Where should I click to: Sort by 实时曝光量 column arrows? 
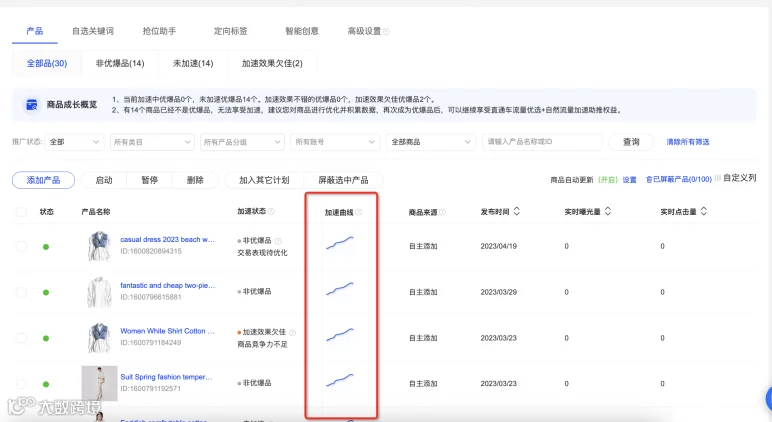pyautogui.click(x=608, y=211)
